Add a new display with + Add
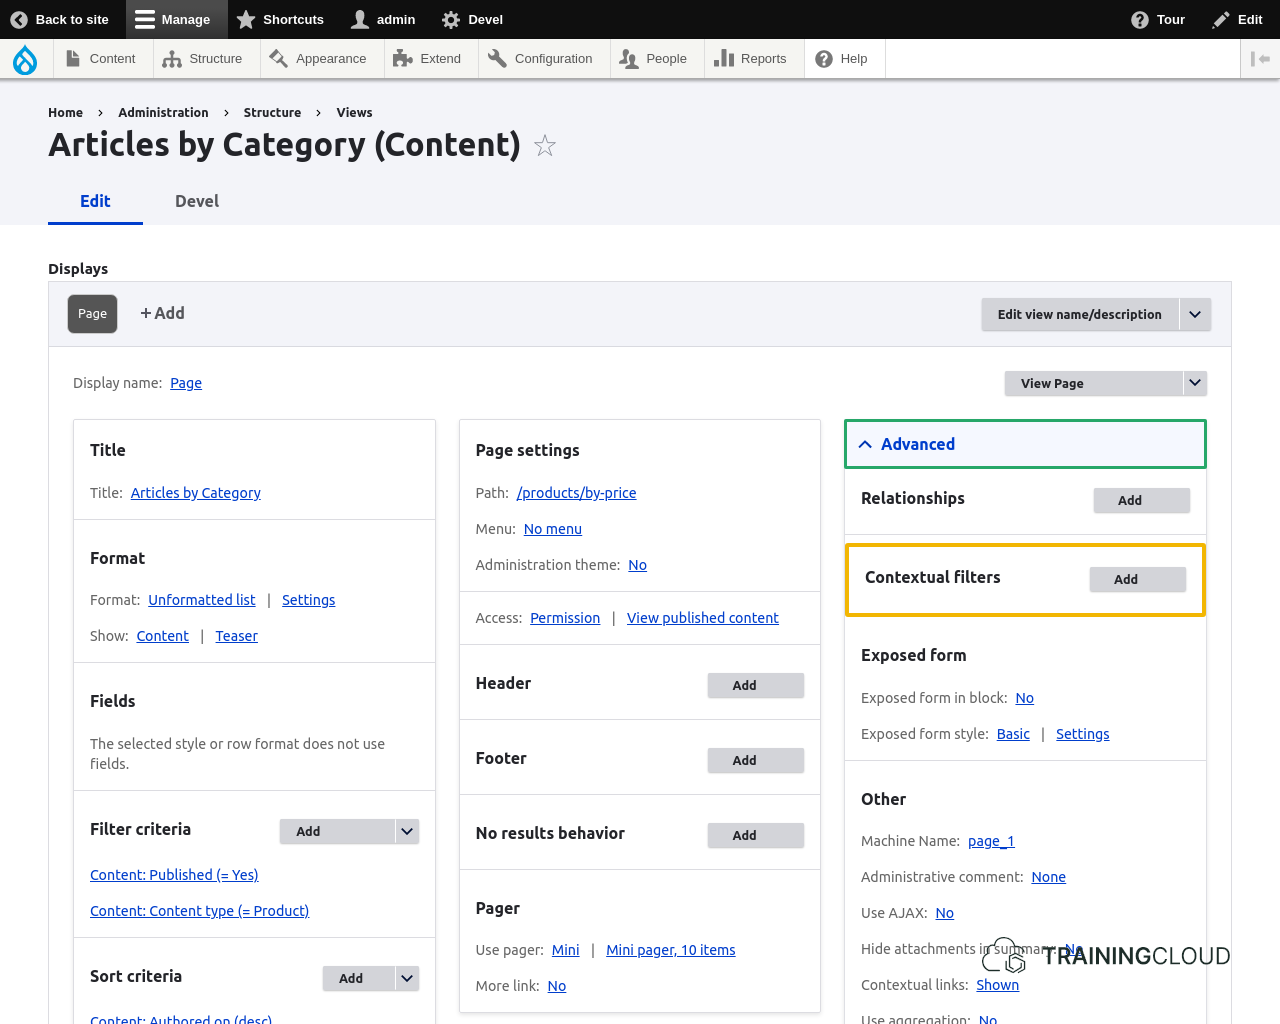Image resolution: width=1280 pixels, height=1024 pixels. point(162,313)
